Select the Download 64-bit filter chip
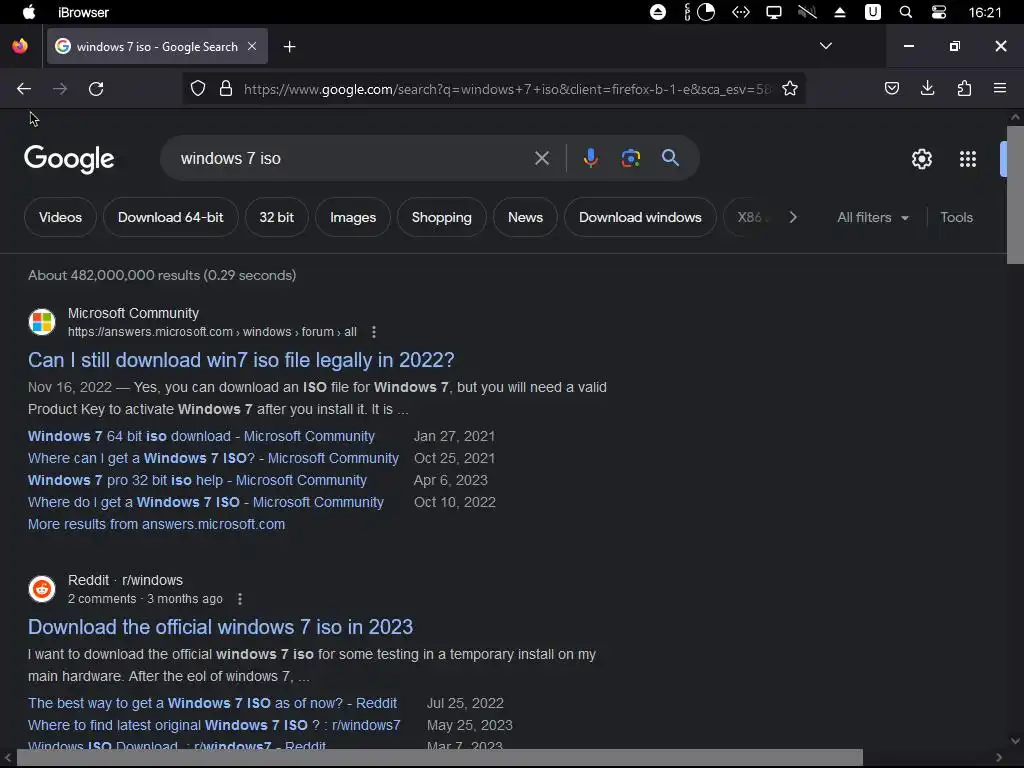 pos(170,217)
